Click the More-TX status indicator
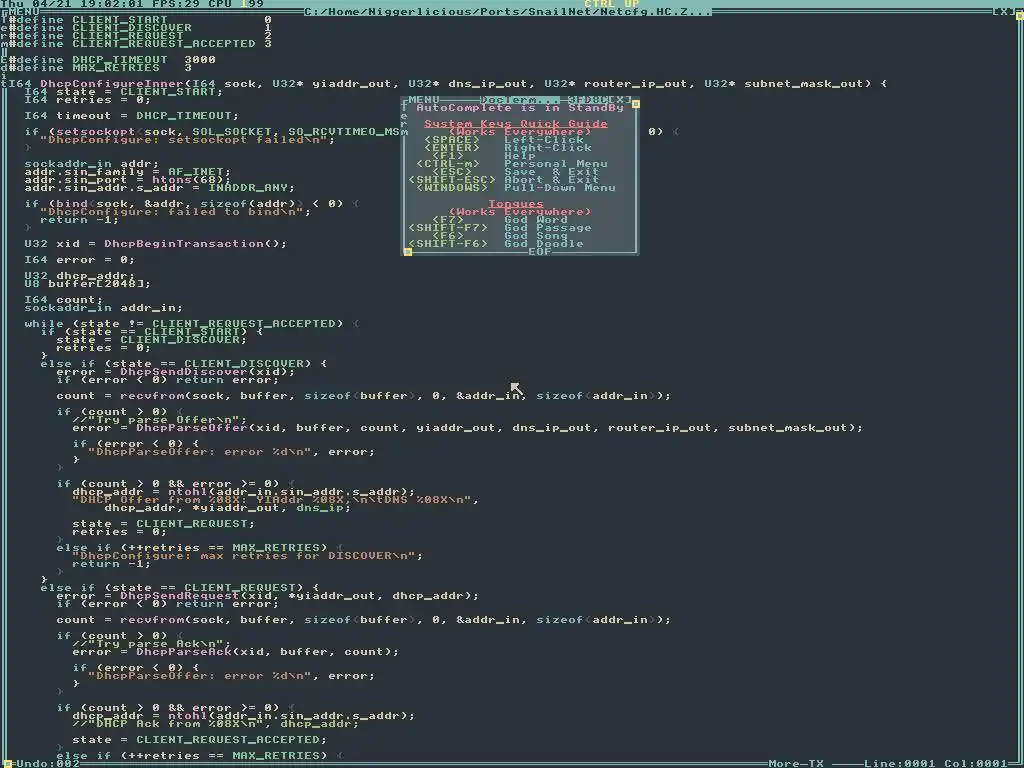The height and width of the screenshot is (768, 1024). [795, 763]
